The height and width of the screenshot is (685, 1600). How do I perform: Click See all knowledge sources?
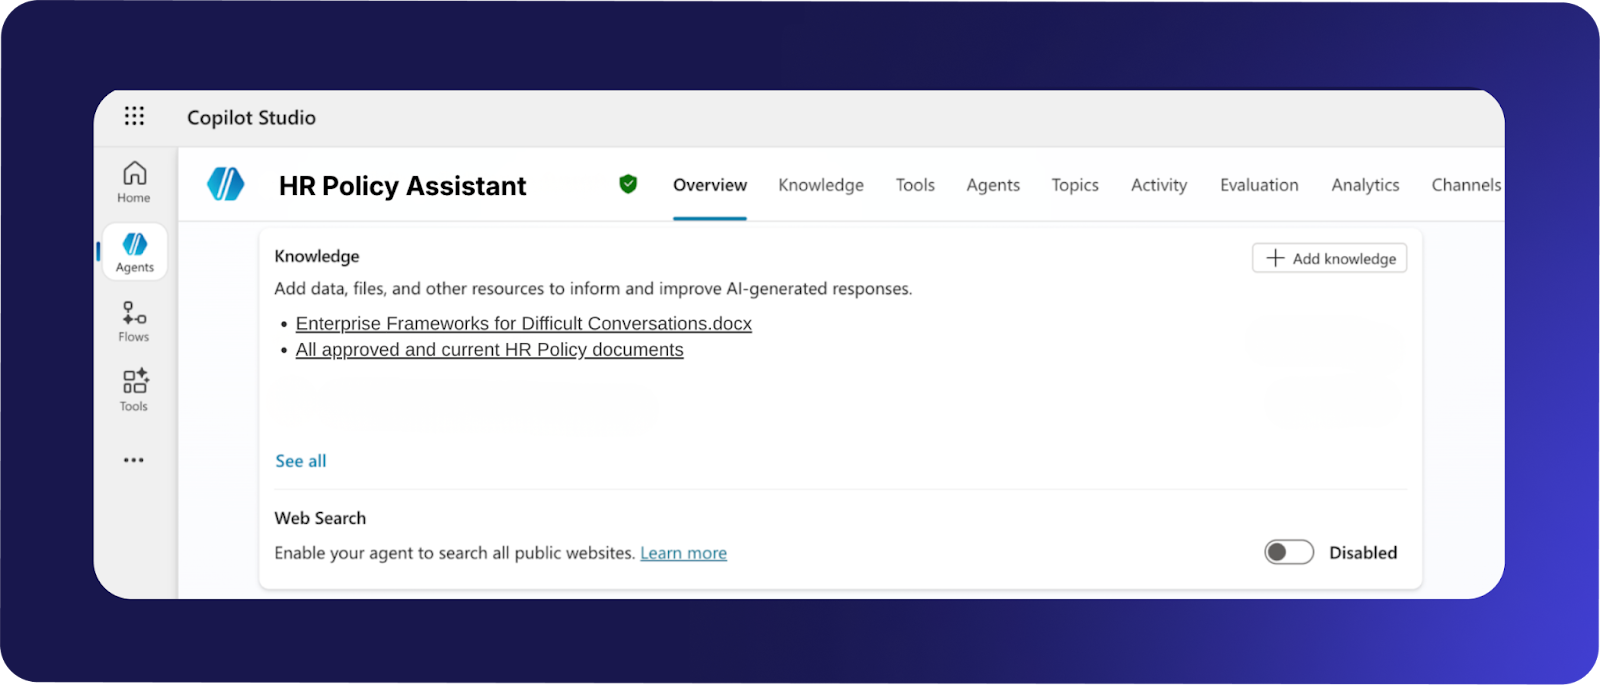tap(301, 461)
